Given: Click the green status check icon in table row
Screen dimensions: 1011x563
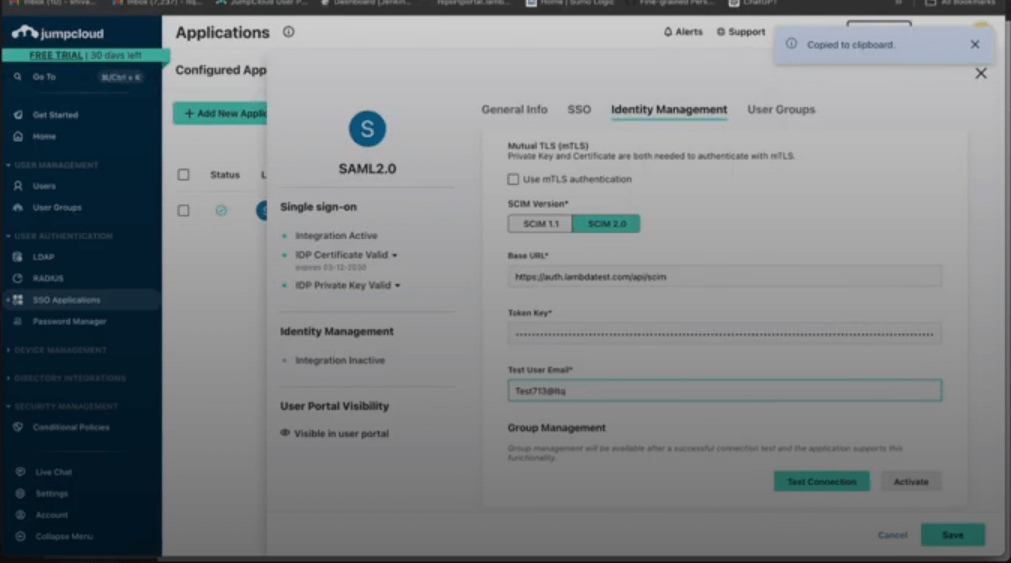Looking at the screenshot, I should [x=221, y=210].
